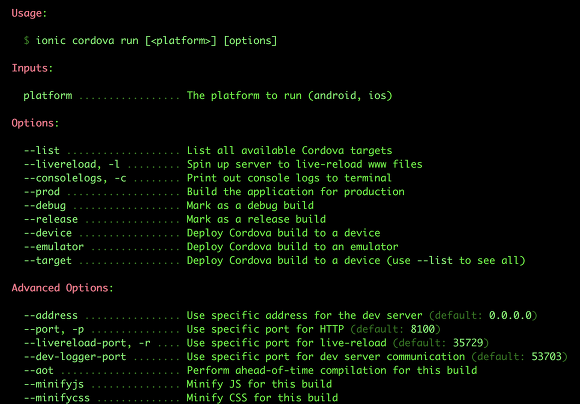580x404 pixels.
Task: Click the "--dev-logger-port" option flag
Action: (x=75, y=357)
